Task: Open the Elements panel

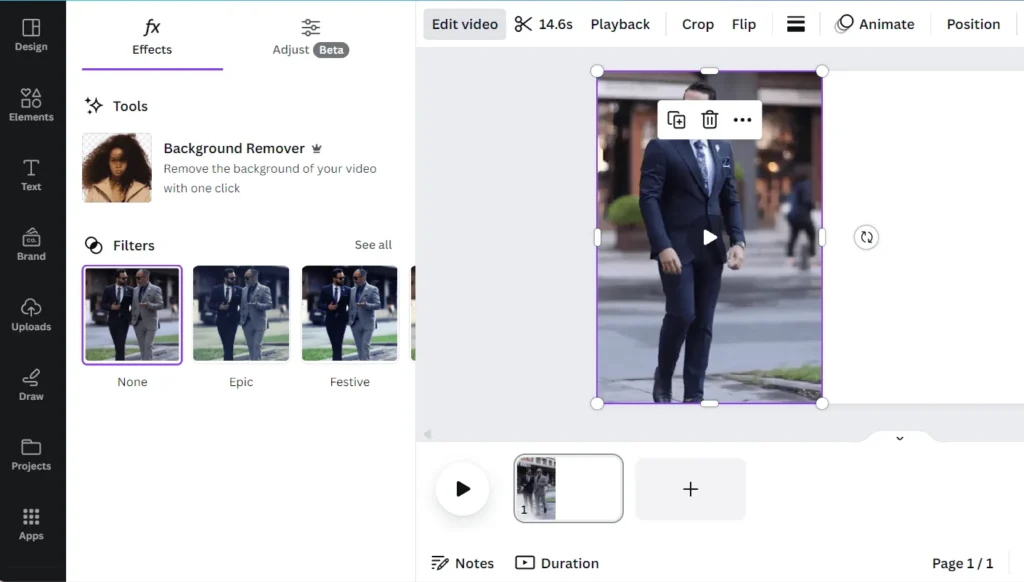Action: point(31,106)
